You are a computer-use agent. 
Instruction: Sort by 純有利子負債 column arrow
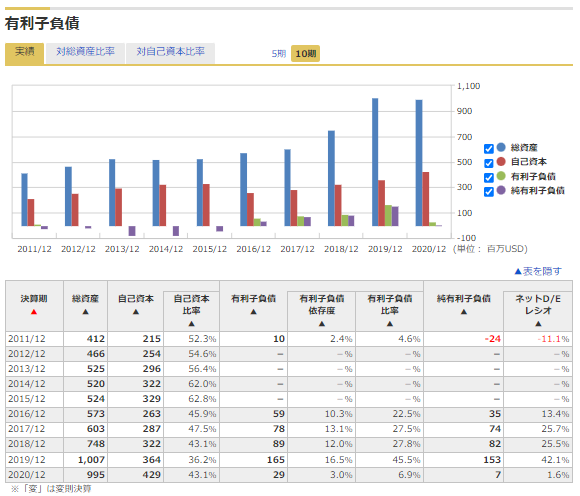(464, 312)
